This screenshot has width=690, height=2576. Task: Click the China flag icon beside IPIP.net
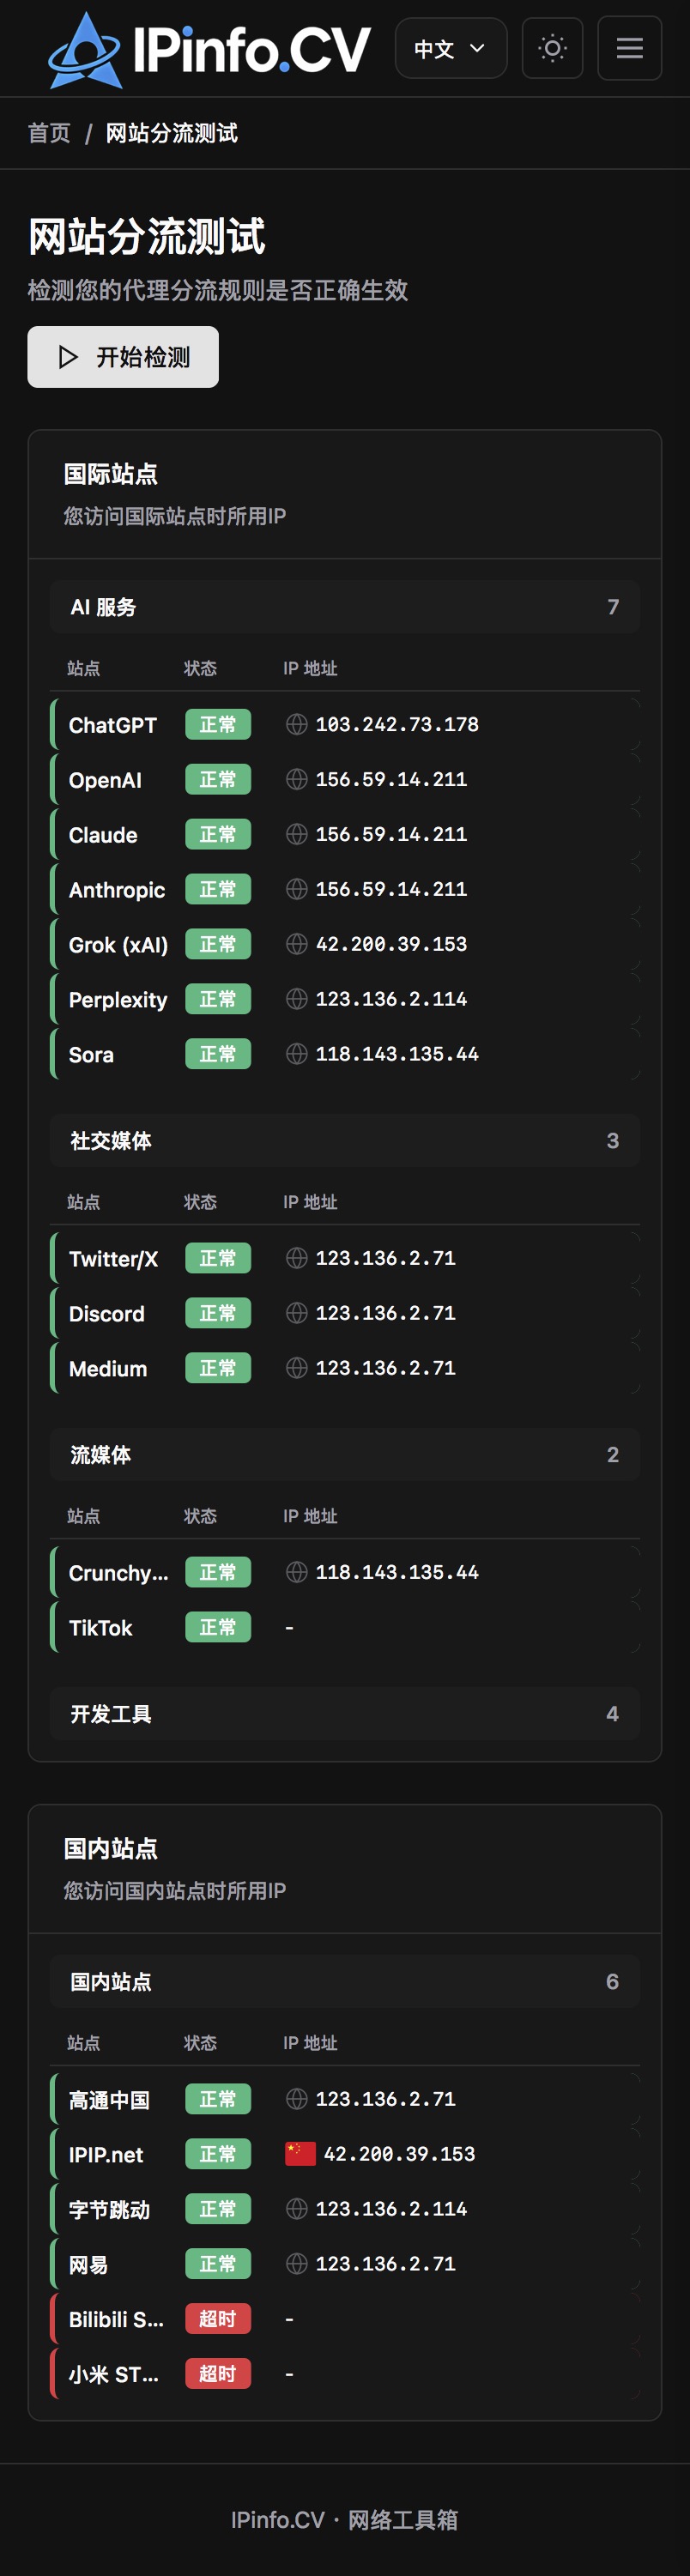click(300, 2153)
